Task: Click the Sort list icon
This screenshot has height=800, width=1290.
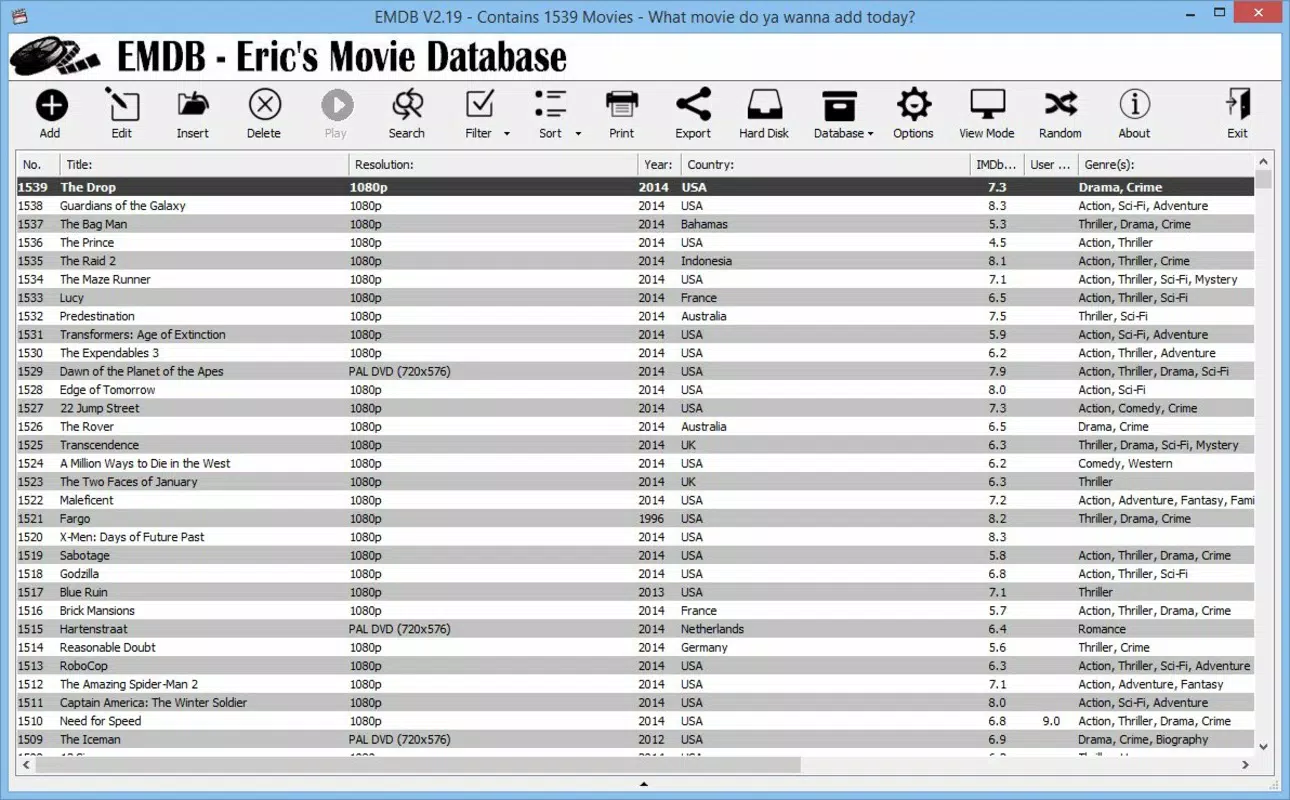Action: (x=550, y=105)
